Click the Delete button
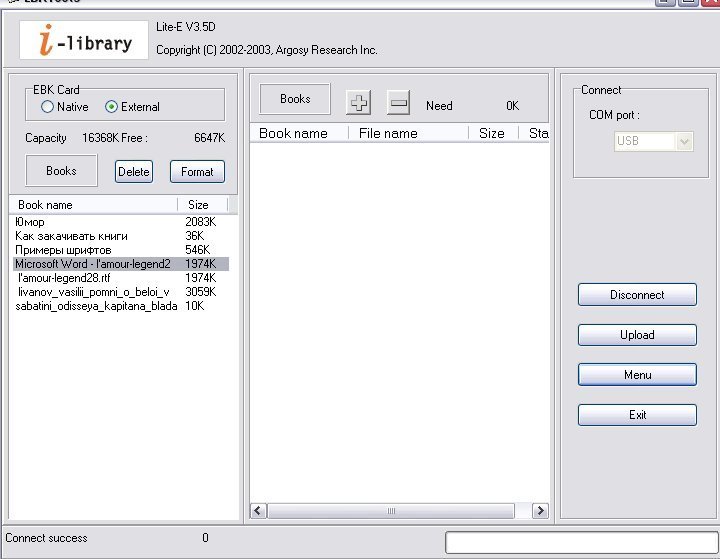This screenshot has height=559, width=720. pyautogui.click(x=134, y=172)
